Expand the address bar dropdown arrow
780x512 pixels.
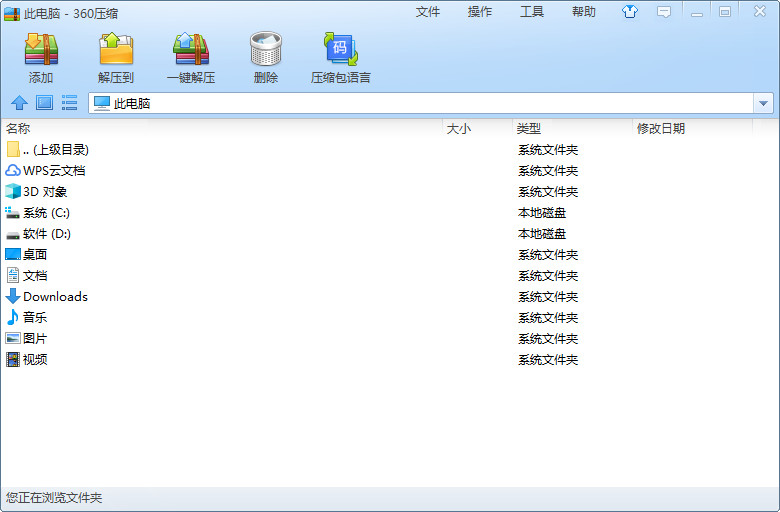coord(763,103)
